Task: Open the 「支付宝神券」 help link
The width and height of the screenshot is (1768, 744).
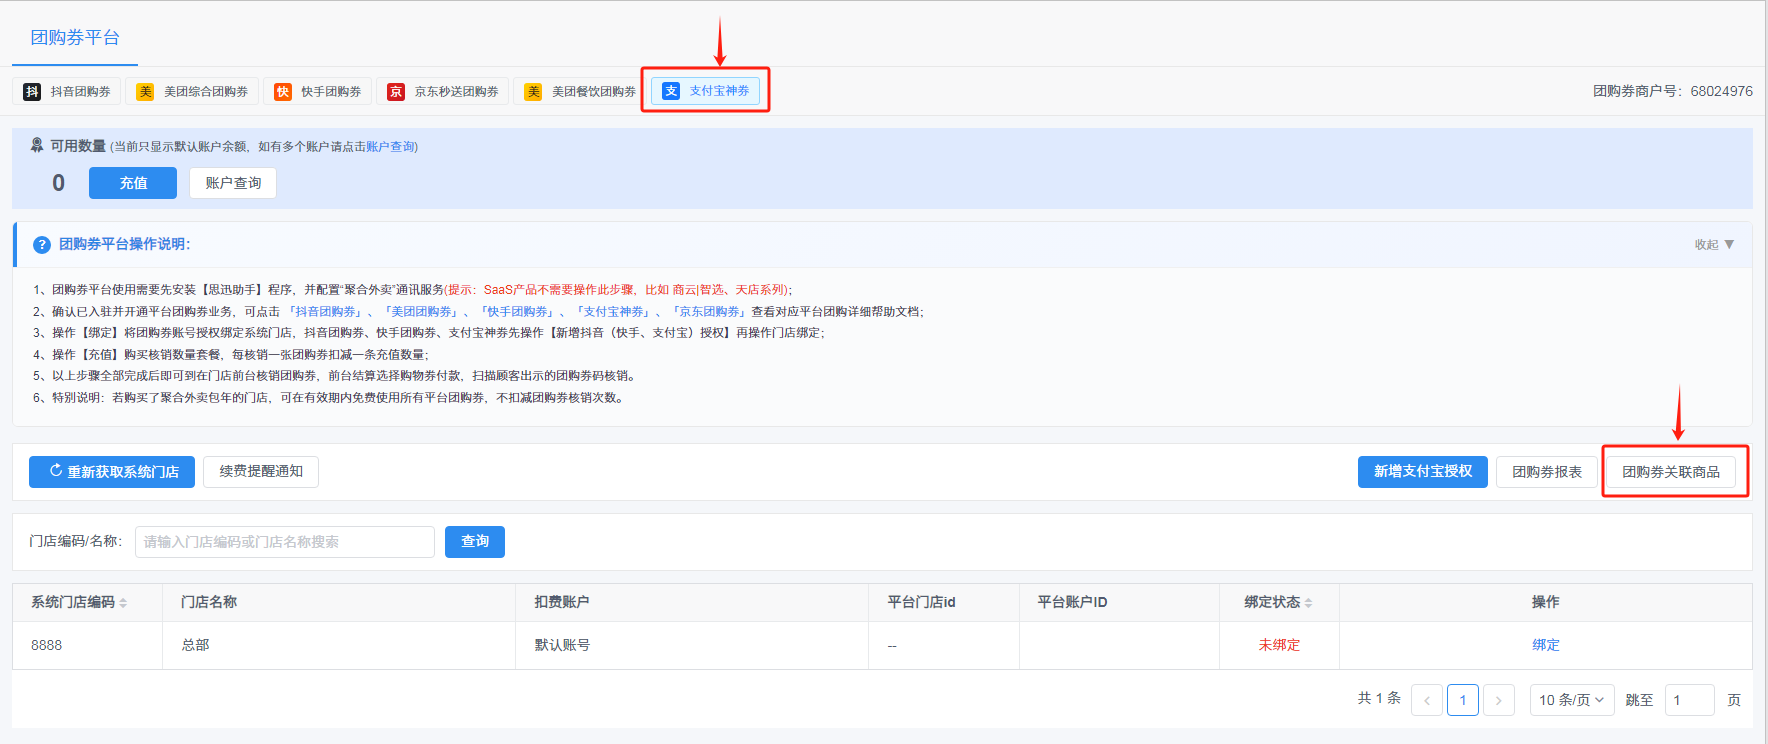Action: point(614,312)
